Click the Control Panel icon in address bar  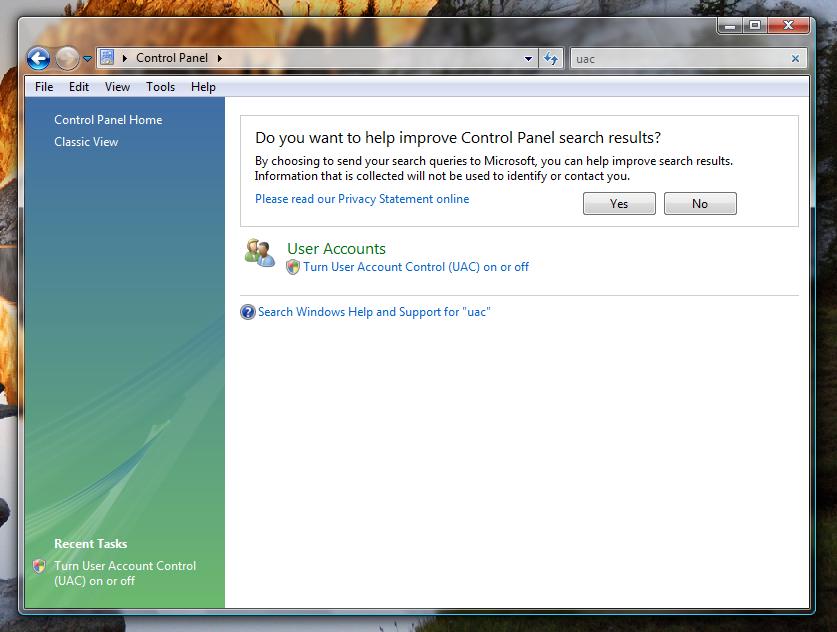(107, 58)
